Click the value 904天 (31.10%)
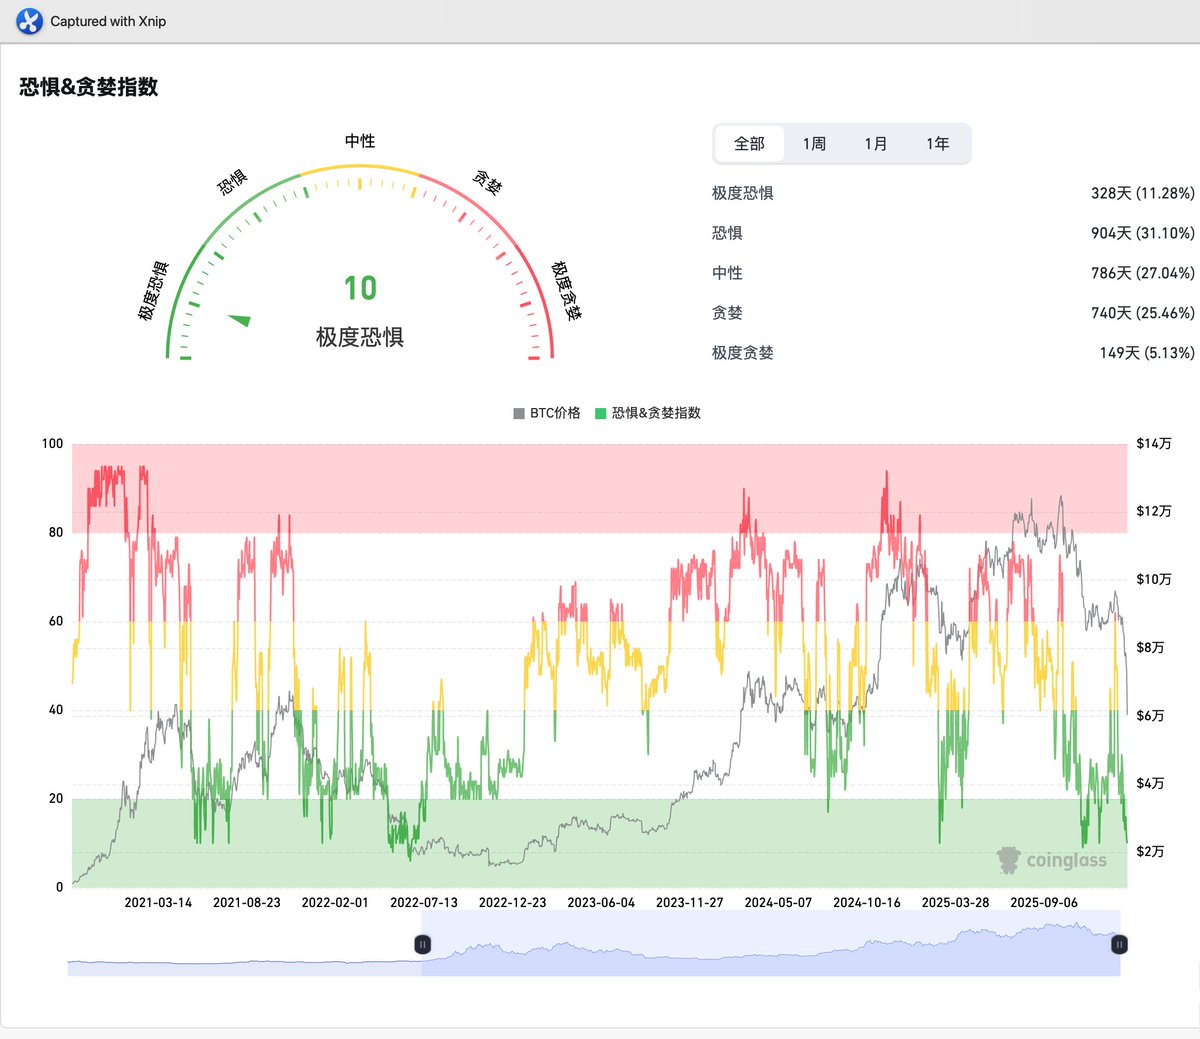The image size is (1200, 1039). 1142,233
